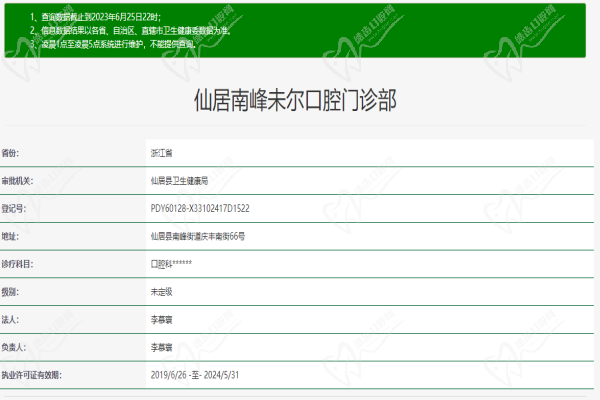The height and width of the screenshot is (400, 600).
Task: Click the notice line about 卫生健康委数据为准
Action: pyautogui.click(x=131, y=31)
